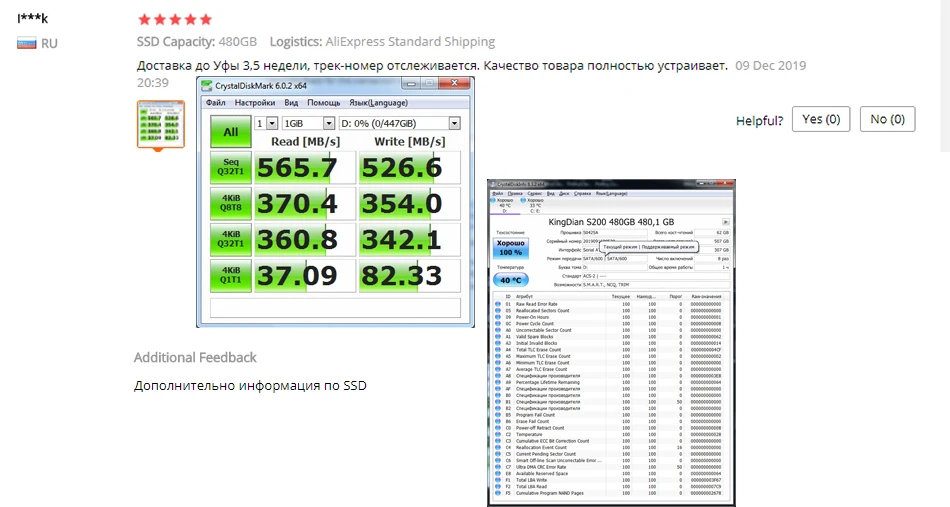
Task: Click the status icon for Total LBA Write
Action: click(x=498, y=480)
